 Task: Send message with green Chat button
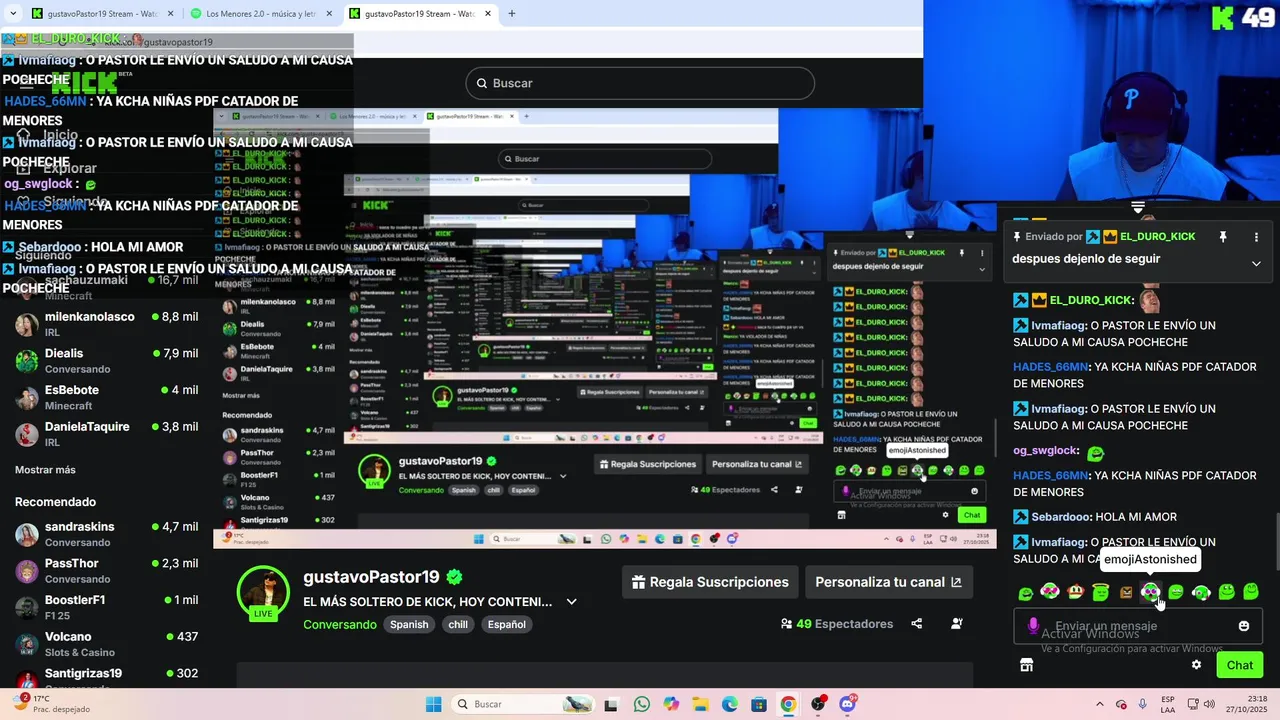pos(1240,665)
